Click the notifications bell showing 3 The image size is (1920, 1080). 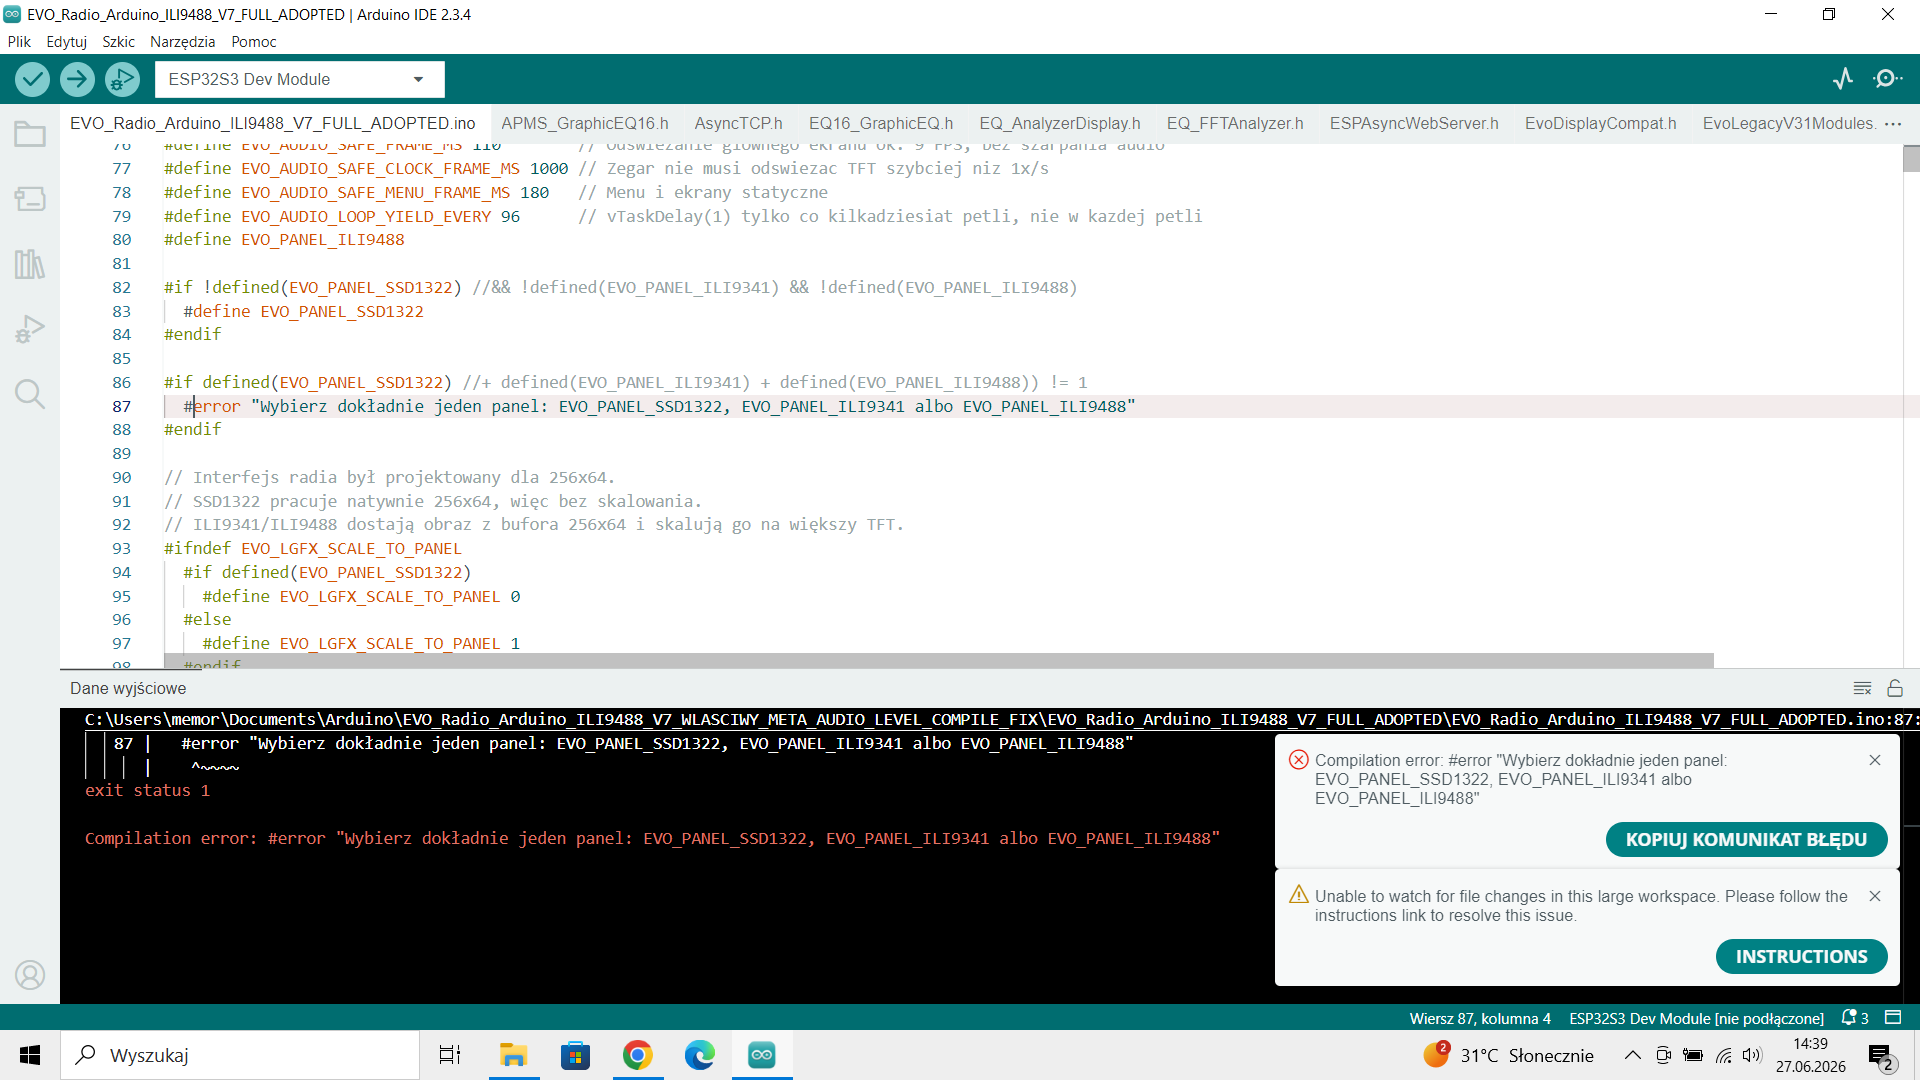click(1855, 1018)
